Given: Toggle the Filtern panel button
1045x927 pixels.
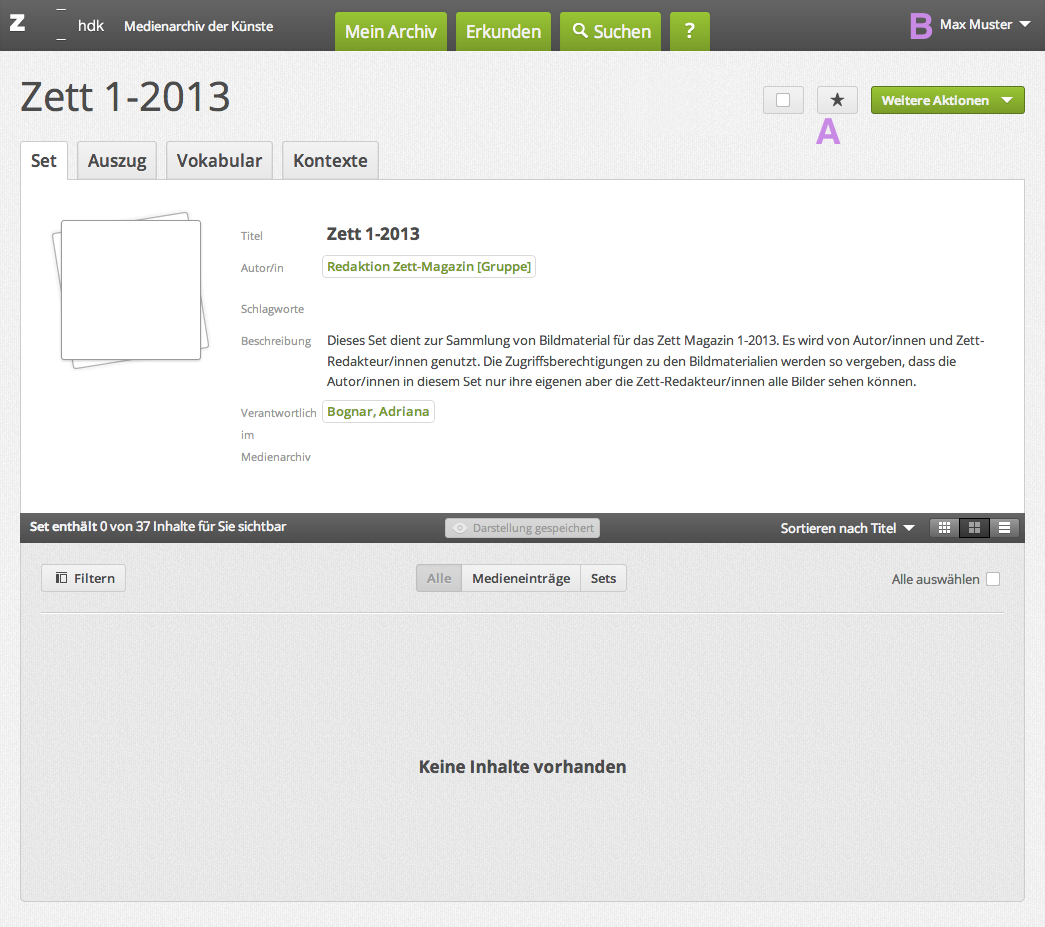Looking at the screenshot, I should 84,578.
